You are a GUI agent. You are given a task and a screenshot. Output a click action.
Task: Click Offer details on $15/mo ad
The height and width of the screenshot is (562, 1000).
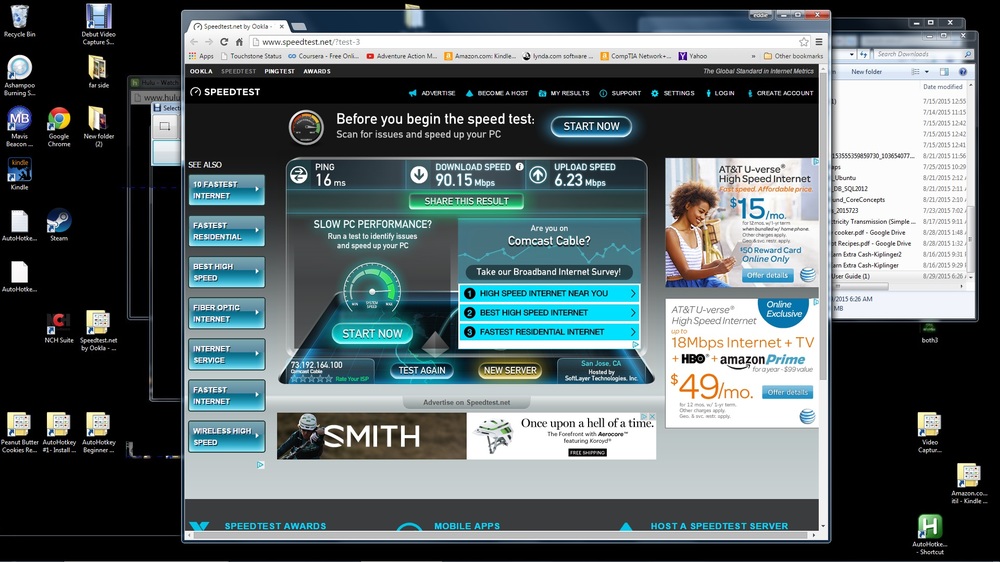(x=767, y=276)
